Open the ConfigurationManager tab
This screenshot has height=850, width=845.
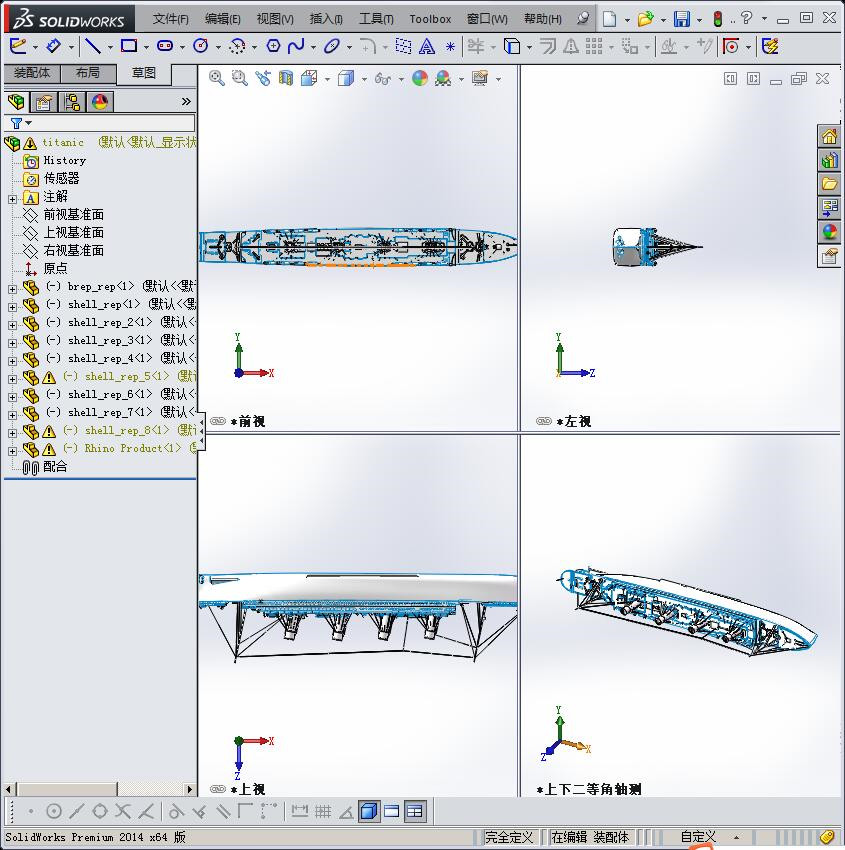(72, 102)
